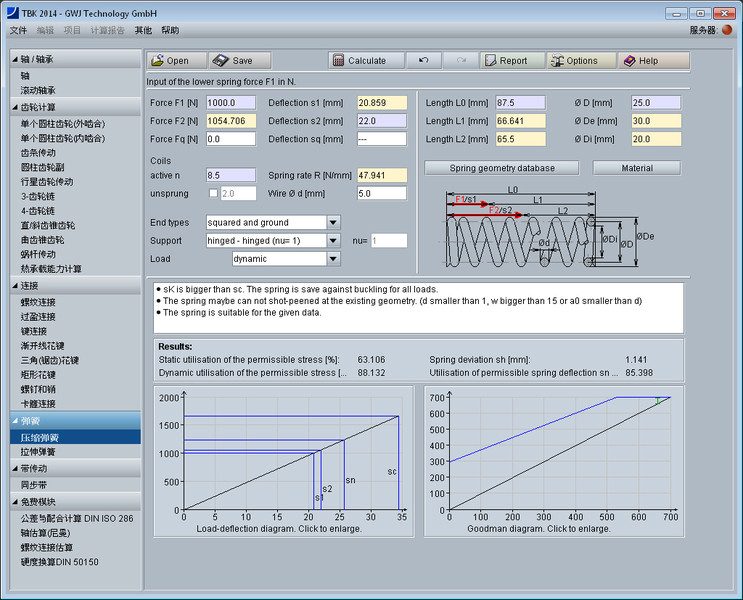Undo the last change
This screenshot has width=743, height=600.
click(424, 61)
